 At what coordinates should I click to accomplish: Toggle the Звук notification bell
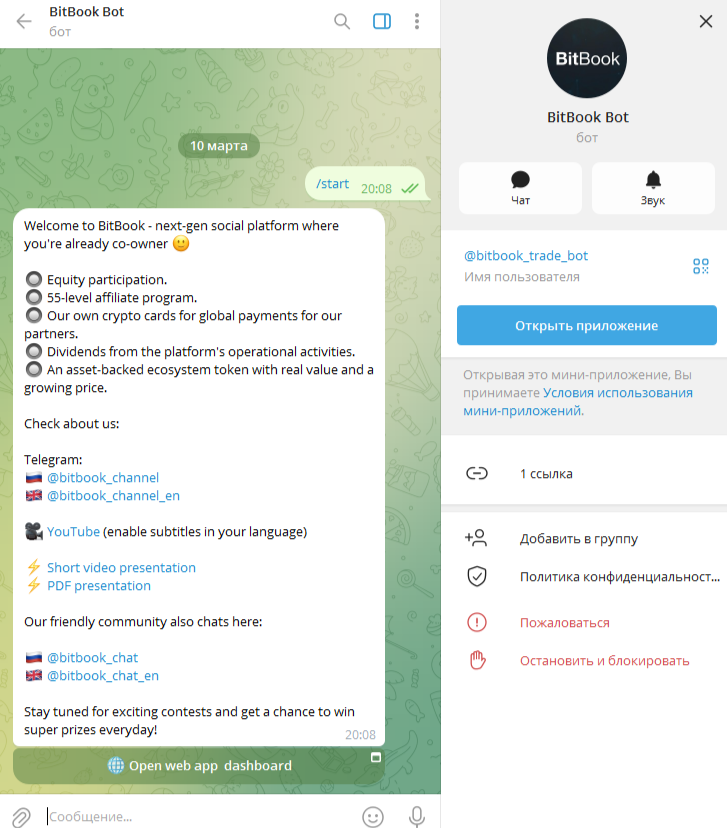tap(653, 188)
